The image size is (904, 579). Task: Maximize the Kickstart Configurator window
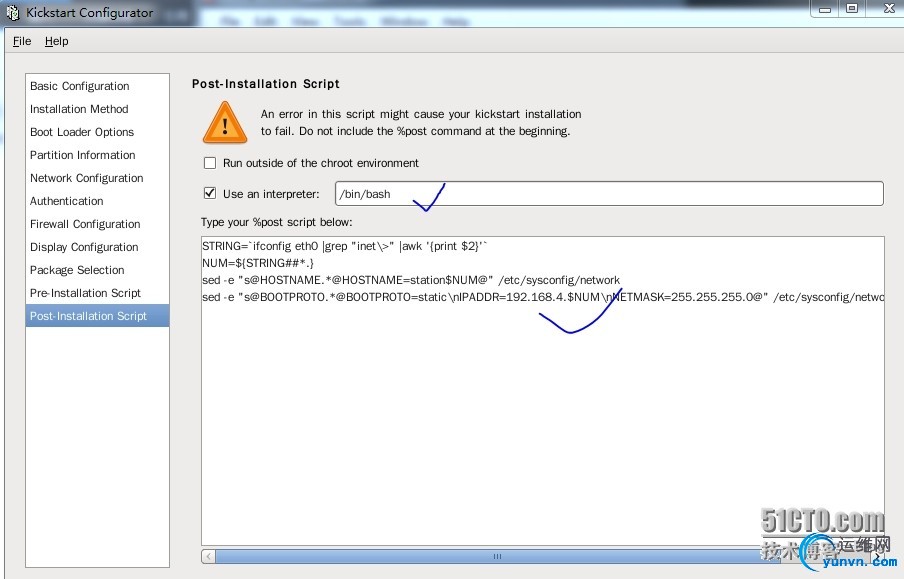coord(852,9)
